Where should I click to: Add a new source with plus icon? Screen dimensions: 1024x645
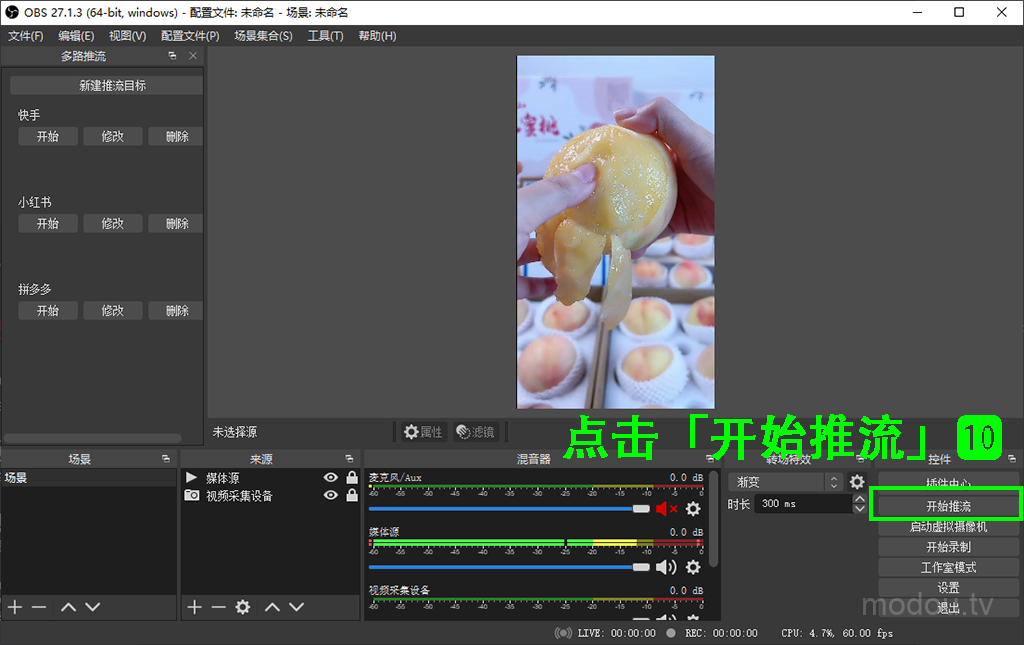click(x=195, y=607)
